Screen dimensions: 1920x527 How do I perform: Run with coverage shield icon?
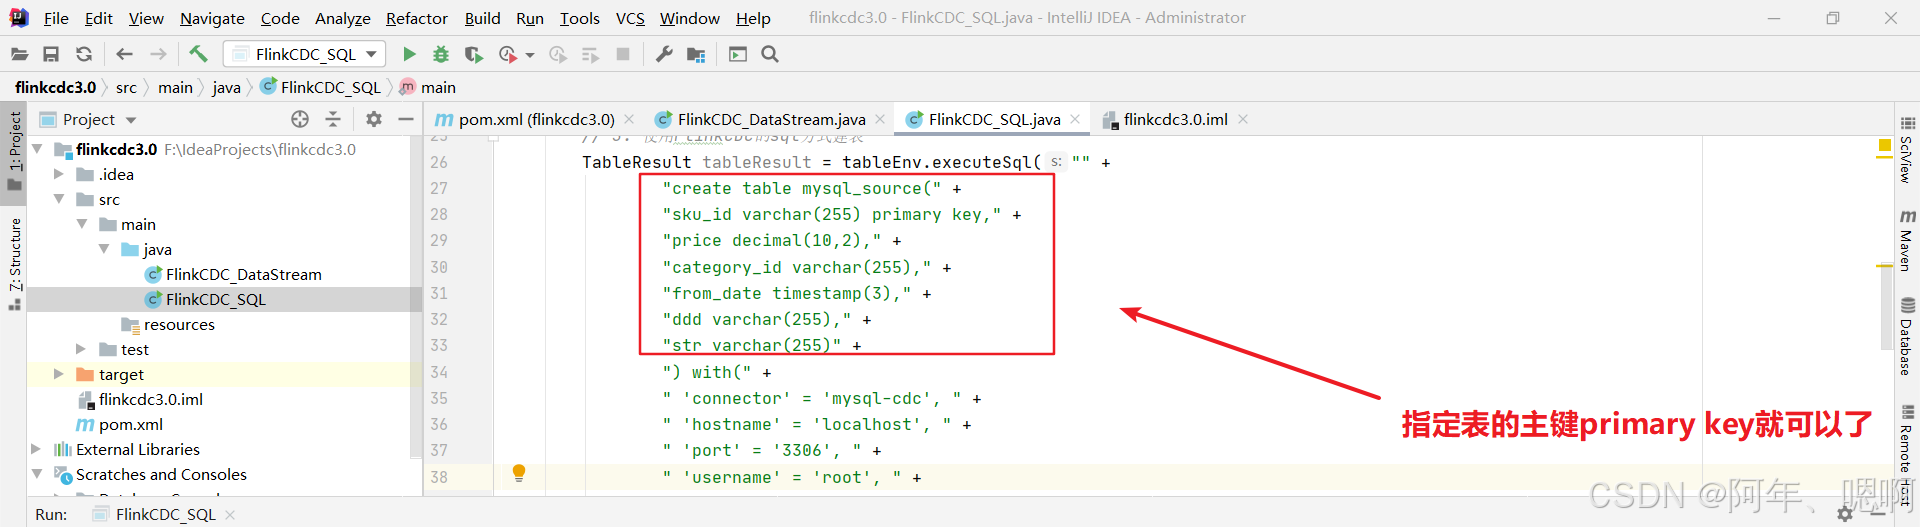point(474,54)
